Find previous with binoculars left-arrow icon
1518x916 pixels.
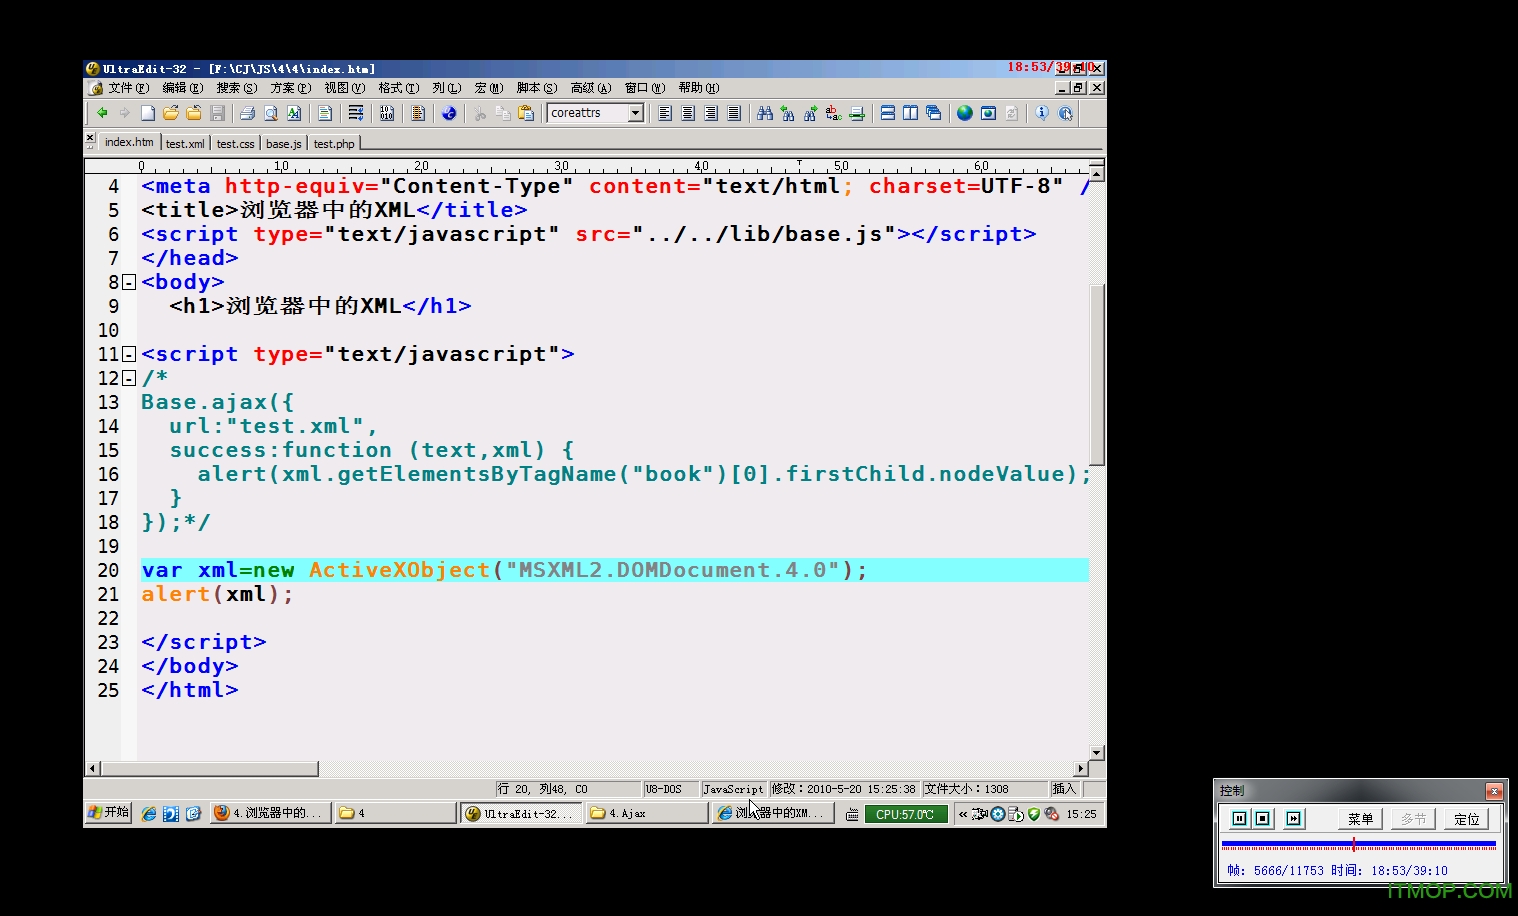pos(788,113)
